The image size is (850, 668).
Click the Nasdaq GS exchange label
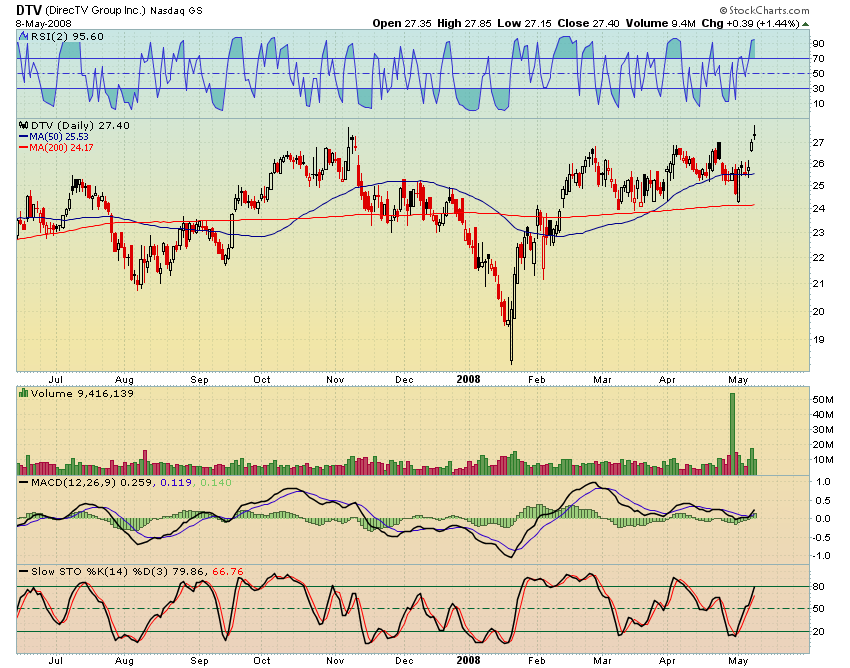[176, 11]
